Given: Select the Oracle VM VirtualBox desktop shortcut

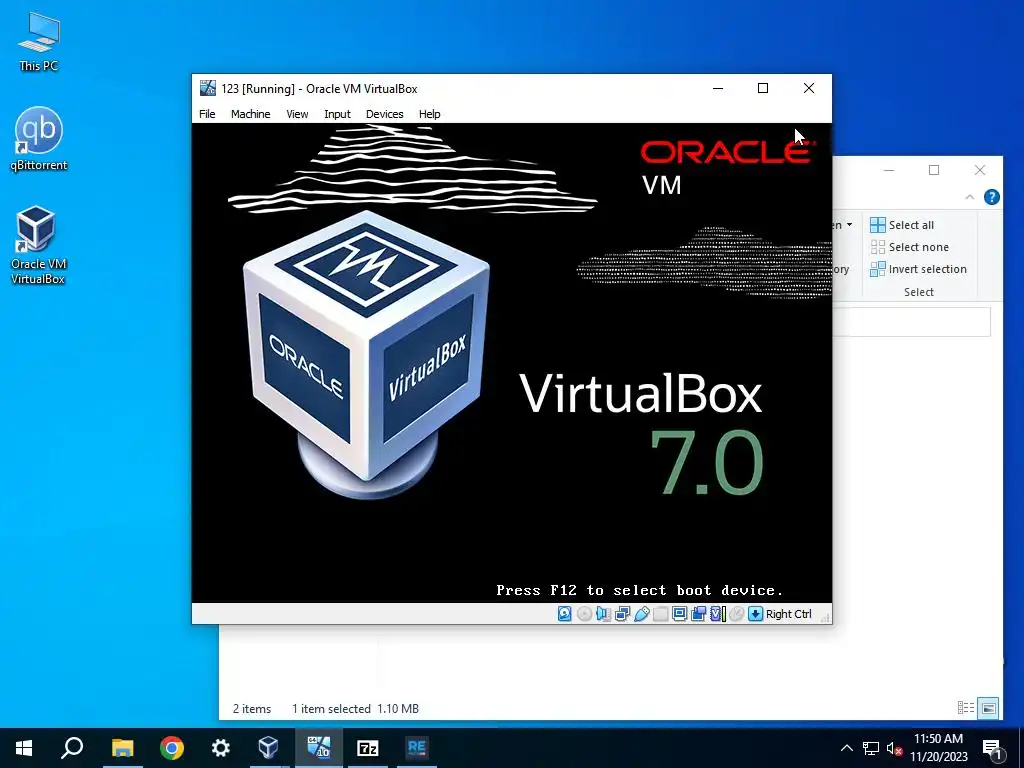Looking at the screenshot, I should pos(38,246).
